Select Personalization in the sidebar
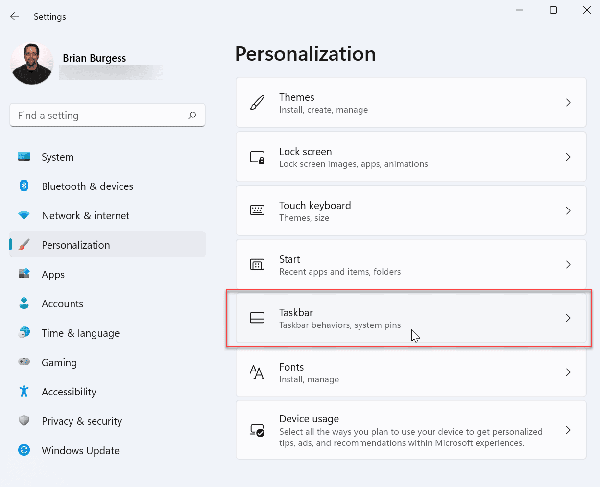600x487 pixels. (107, 244)
